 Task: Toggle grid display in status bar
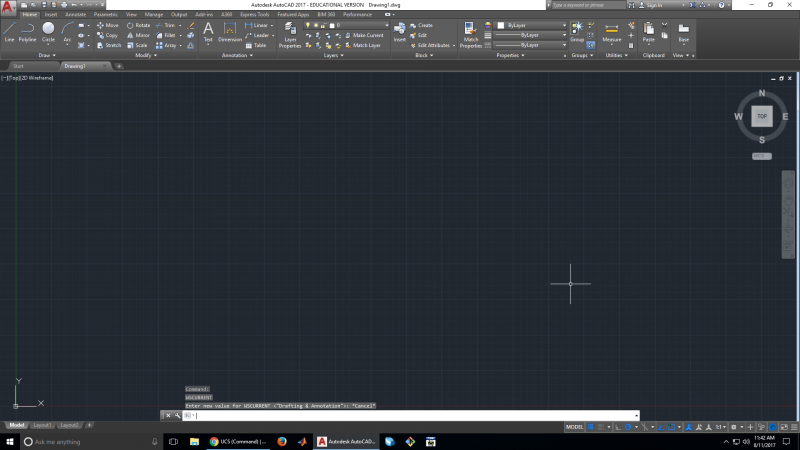click(590, 427)
